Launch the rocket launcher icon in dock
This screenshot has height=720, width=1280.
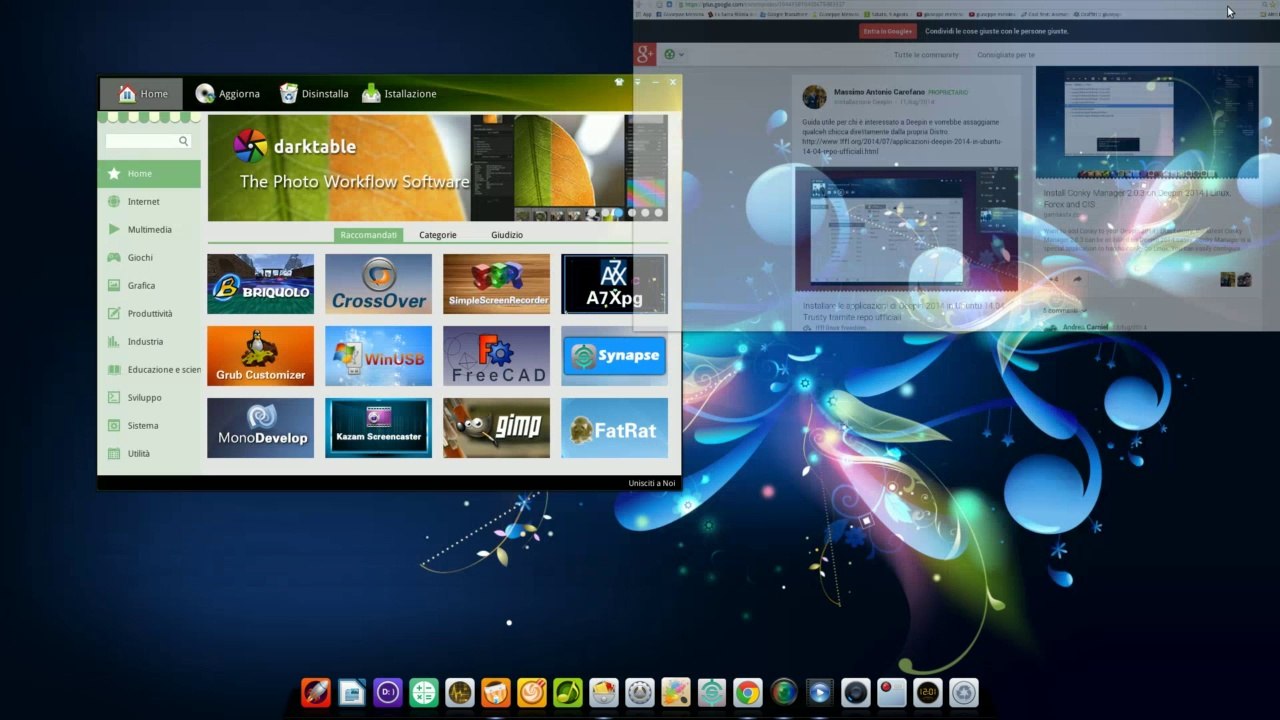(316, 692)
